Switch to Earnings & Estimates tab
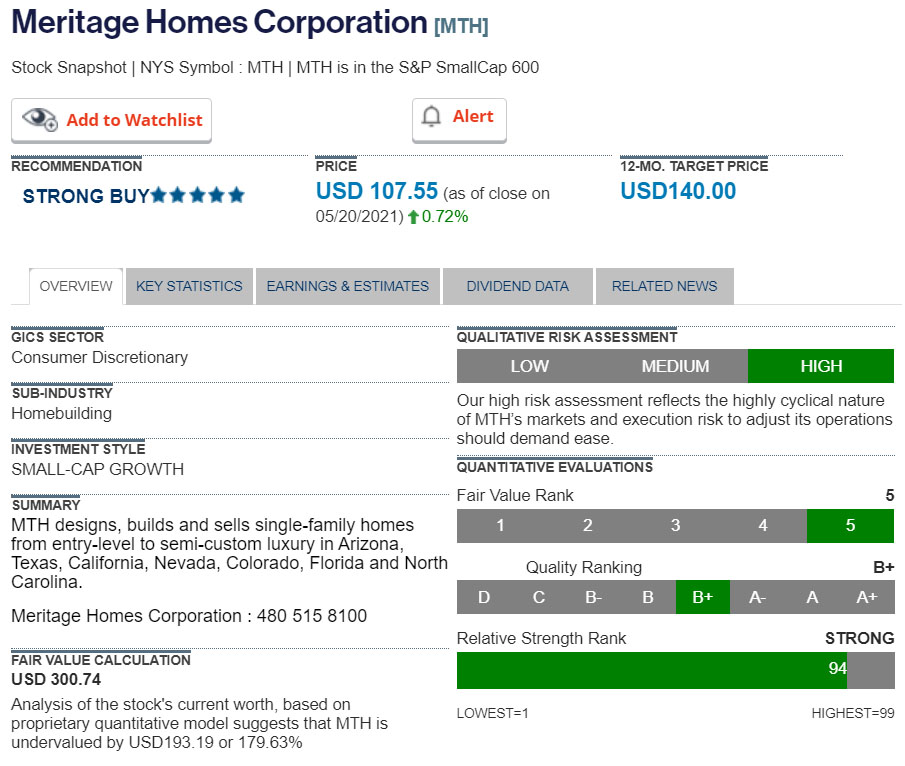 click(347, 286)
